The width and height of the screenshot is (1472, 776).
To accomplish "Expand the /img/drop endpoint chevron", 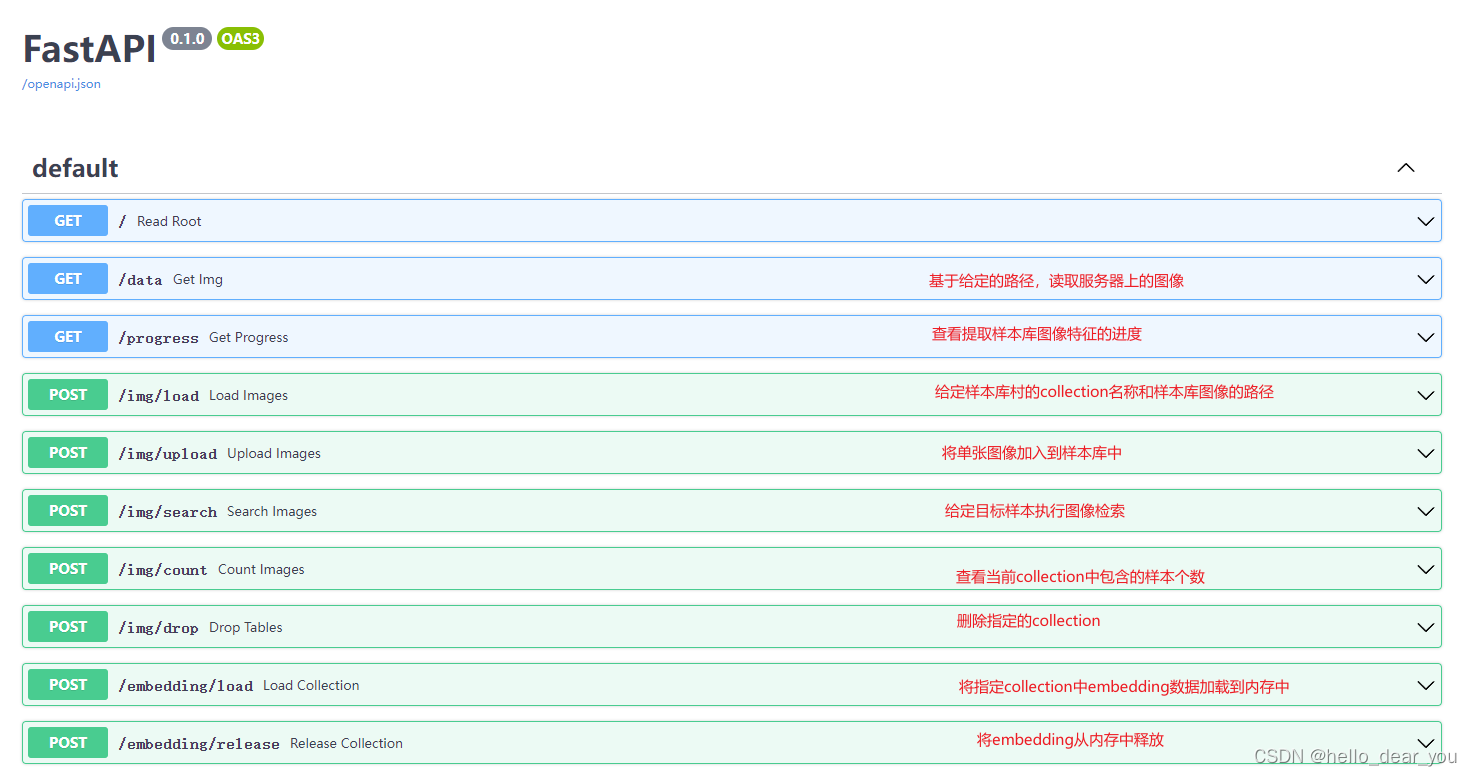I will pos(1426,627).
